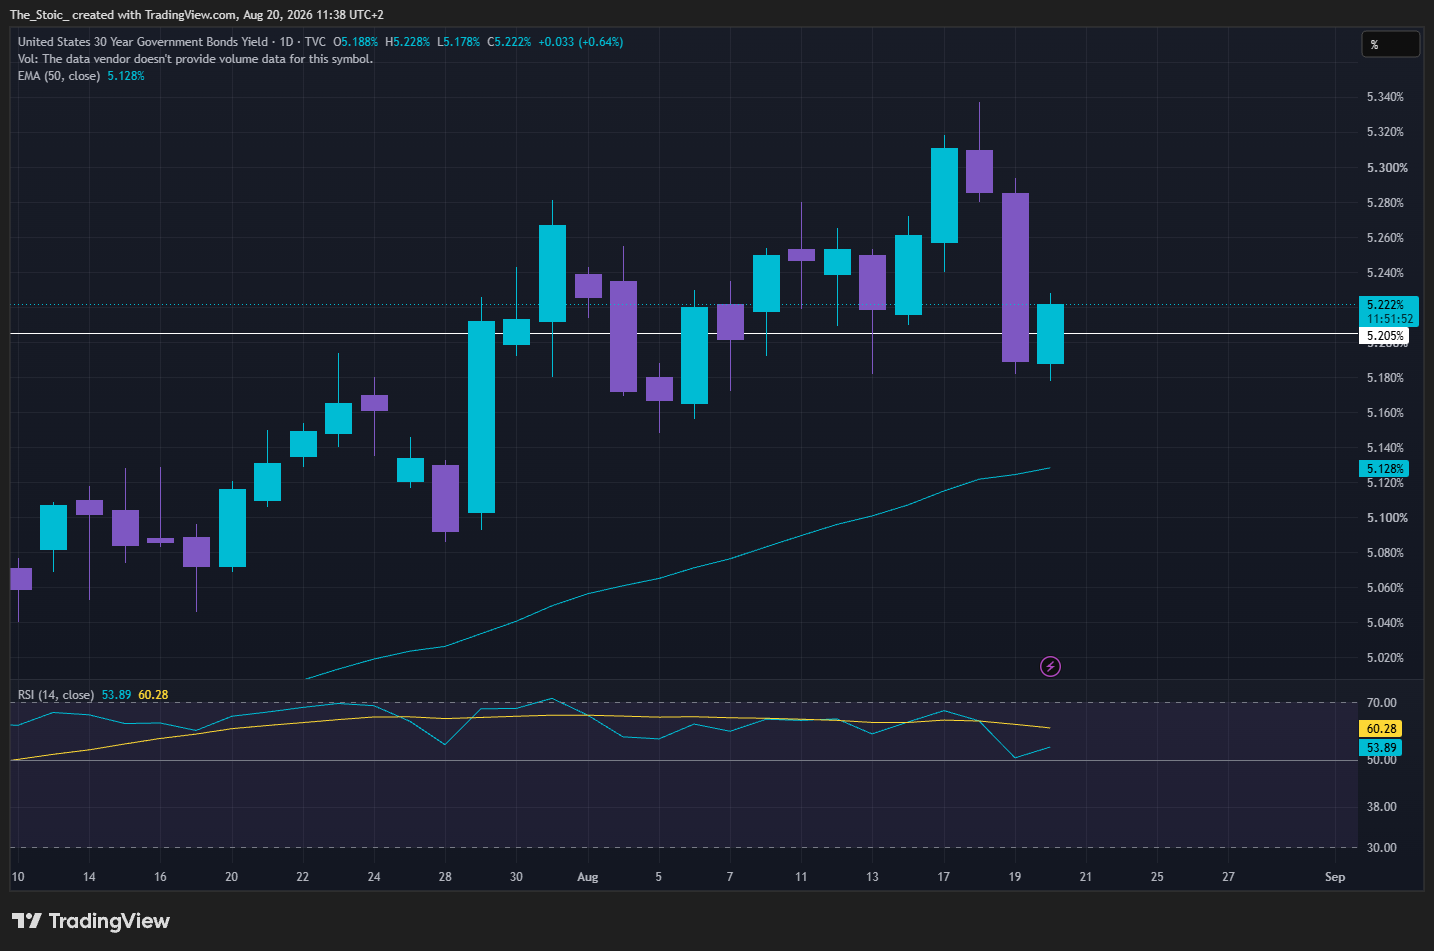Click the 5.080% price axis label
This screenshot has width=1434, height=951.
(x=1385, y=553)
